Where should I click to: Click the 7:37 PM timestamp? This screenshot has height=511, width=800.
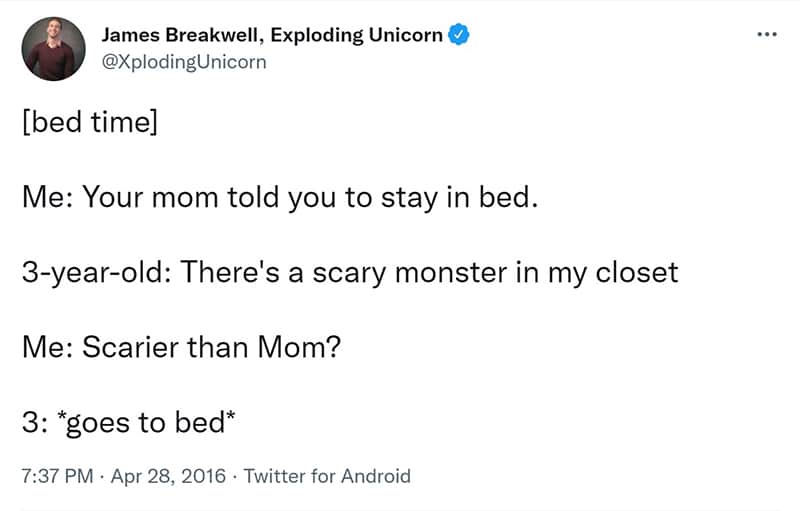(x=57, y=476)
